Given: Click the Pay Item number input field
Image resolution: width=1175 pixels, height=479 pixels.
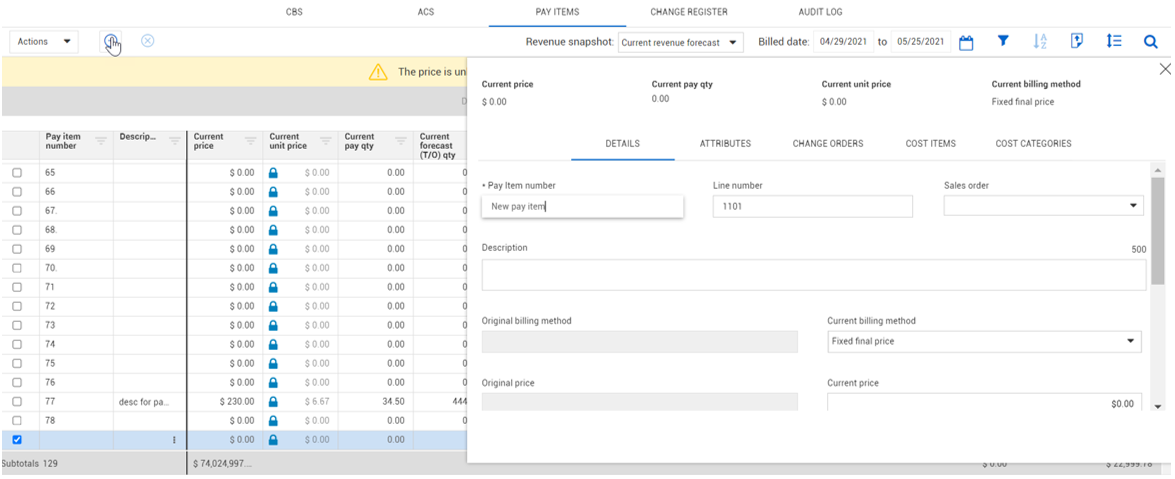Looking at the screenshot, I should [x=582, y=206].
